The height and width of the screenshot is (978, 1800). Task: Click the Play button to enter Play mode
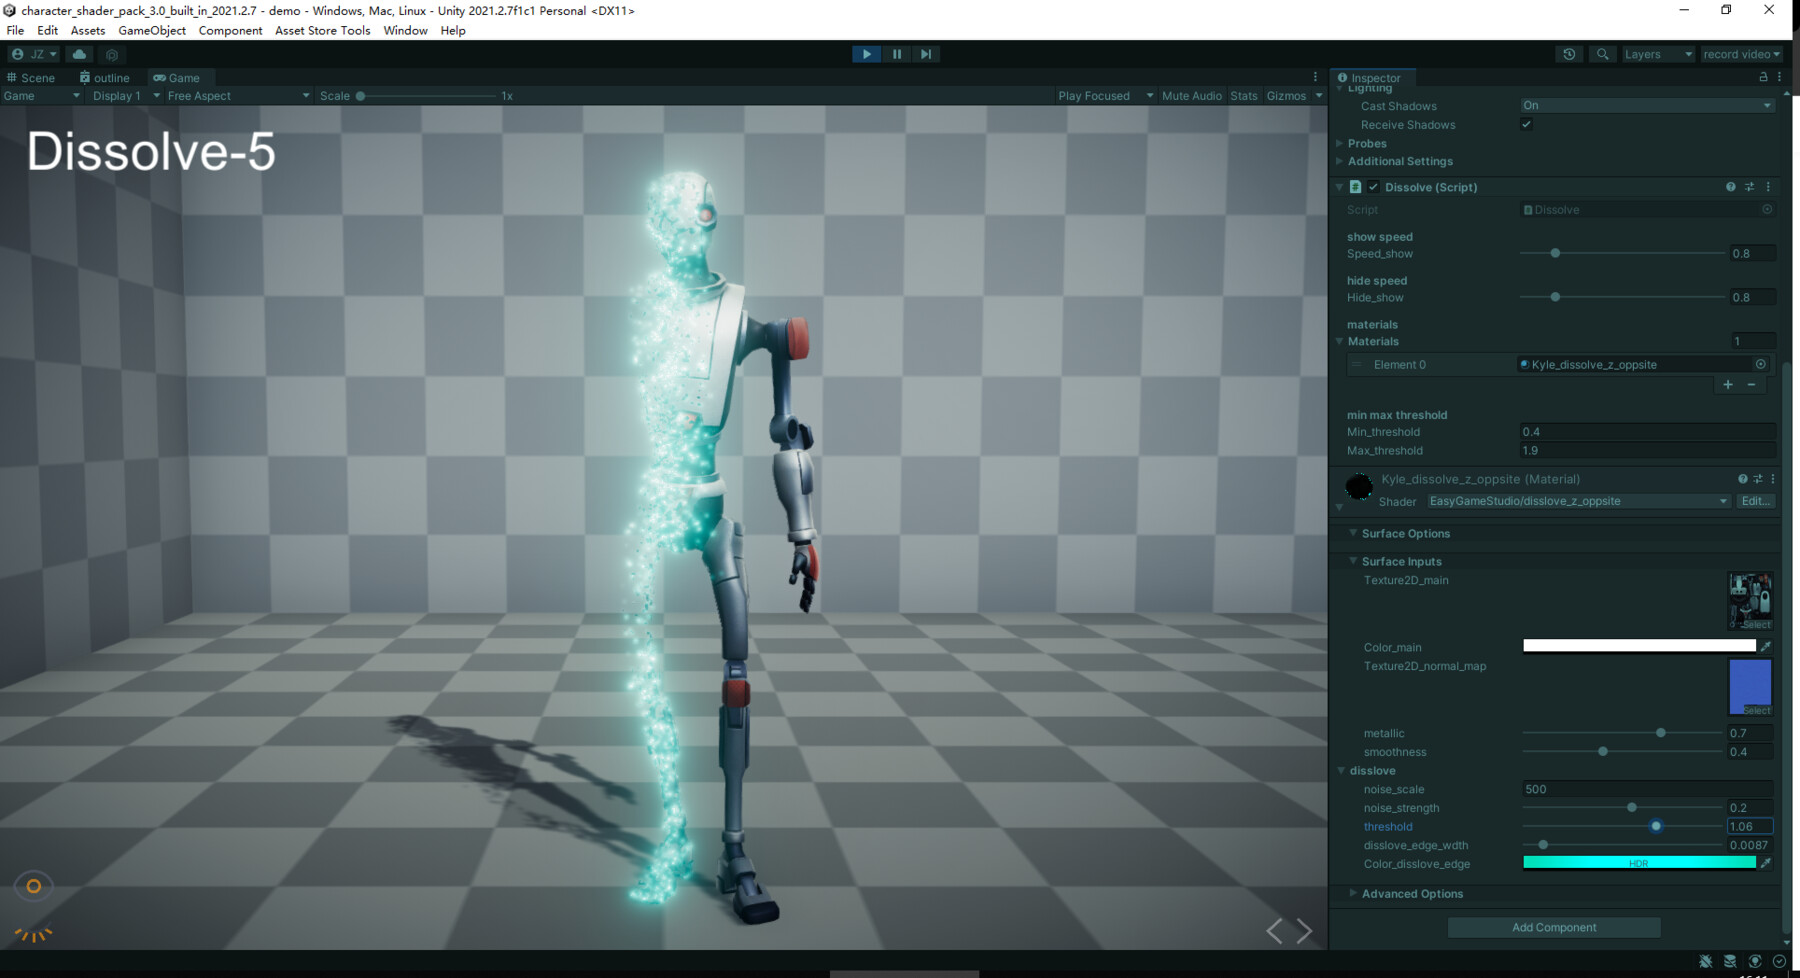(865, 54)
